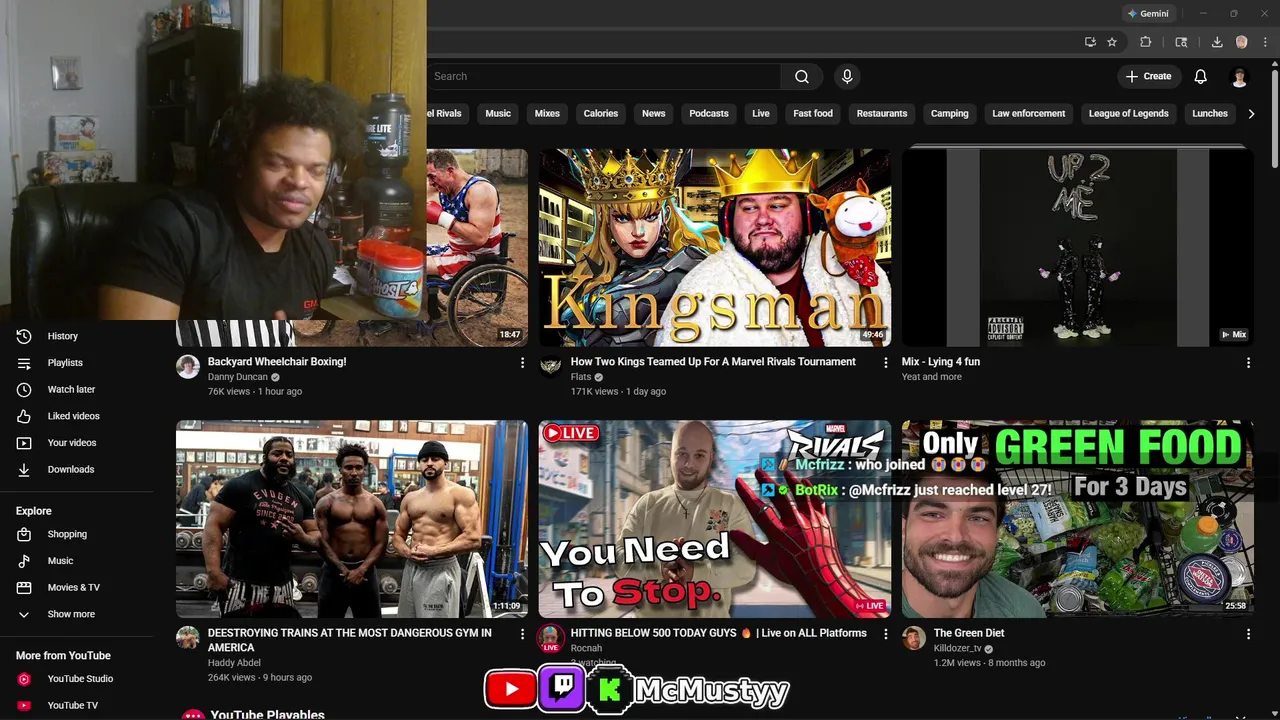
Task: Open Chrome downloads icon
Action: (1217, 42)
